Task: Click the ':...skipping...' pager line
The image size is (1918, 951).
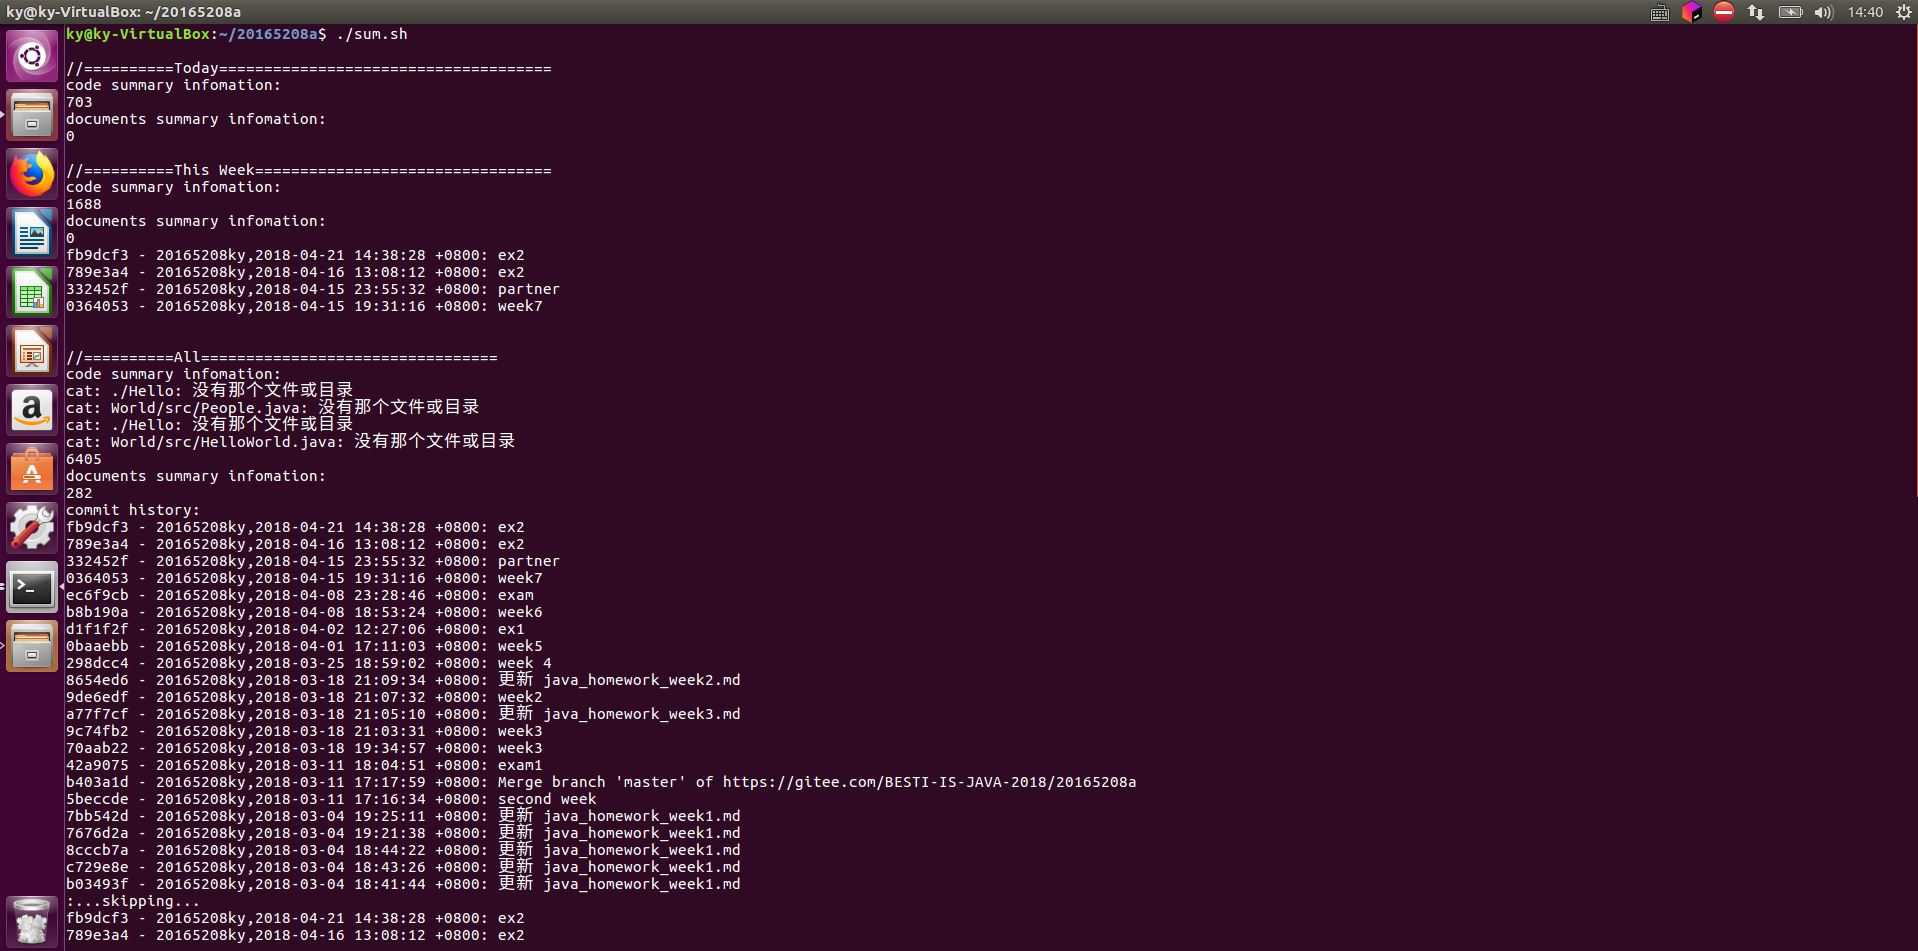Action: [133, 901]
